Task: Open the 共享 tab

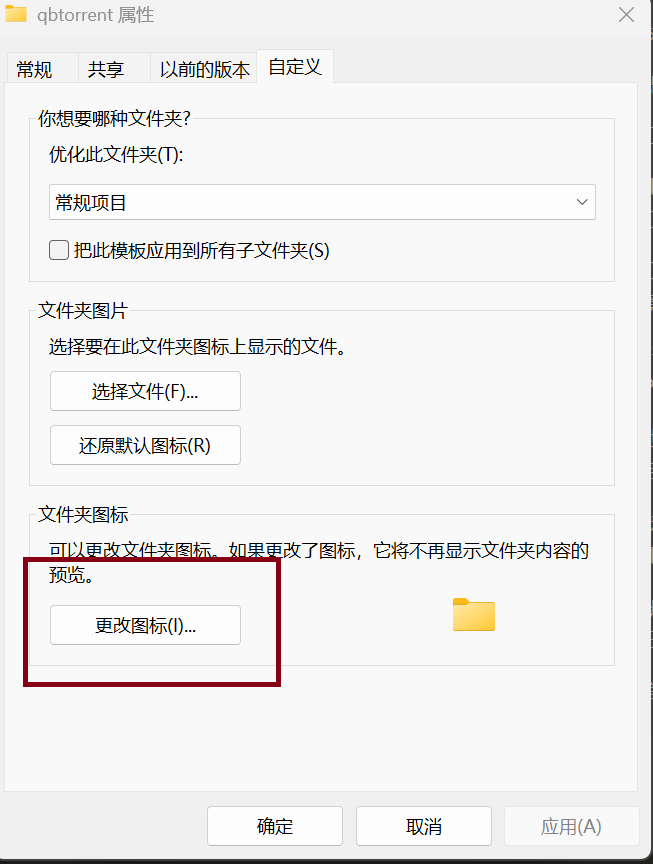Action: click(x=106, y=69)
